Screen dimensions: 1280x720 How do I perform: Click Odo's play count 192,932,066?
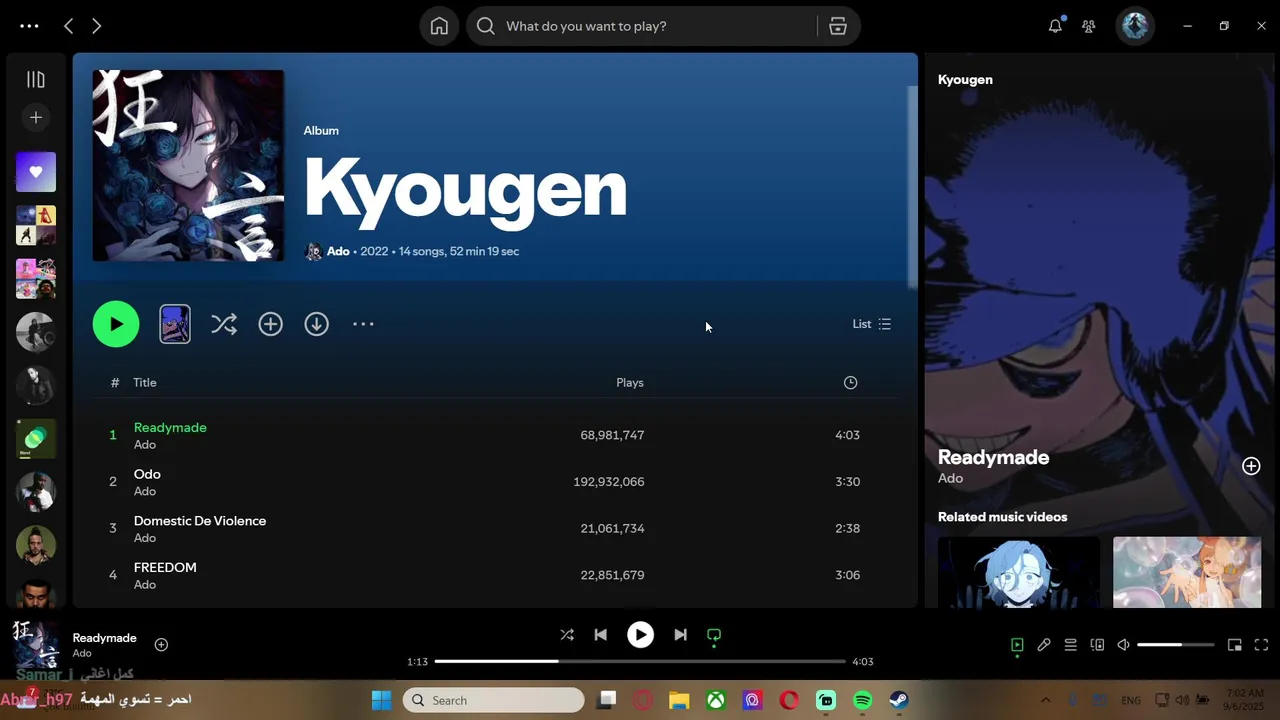click(608, 482)
